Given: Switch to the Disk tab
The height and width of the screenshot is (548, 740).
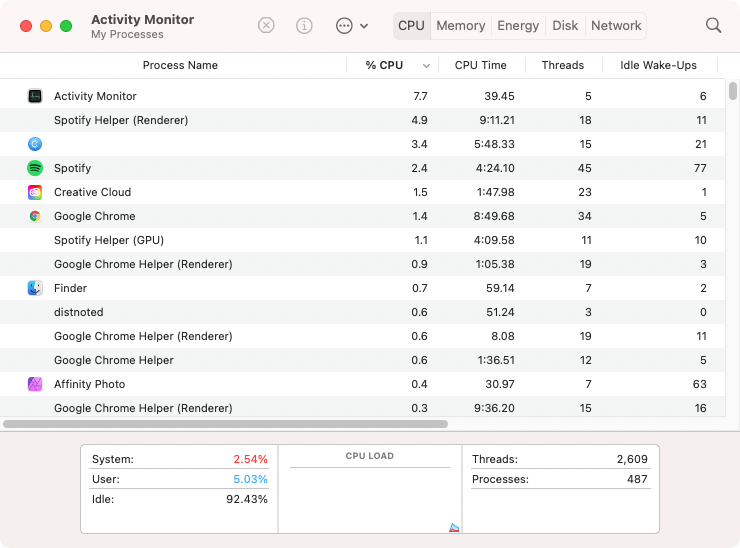Looking at the screenshot, I should (565, 25).
